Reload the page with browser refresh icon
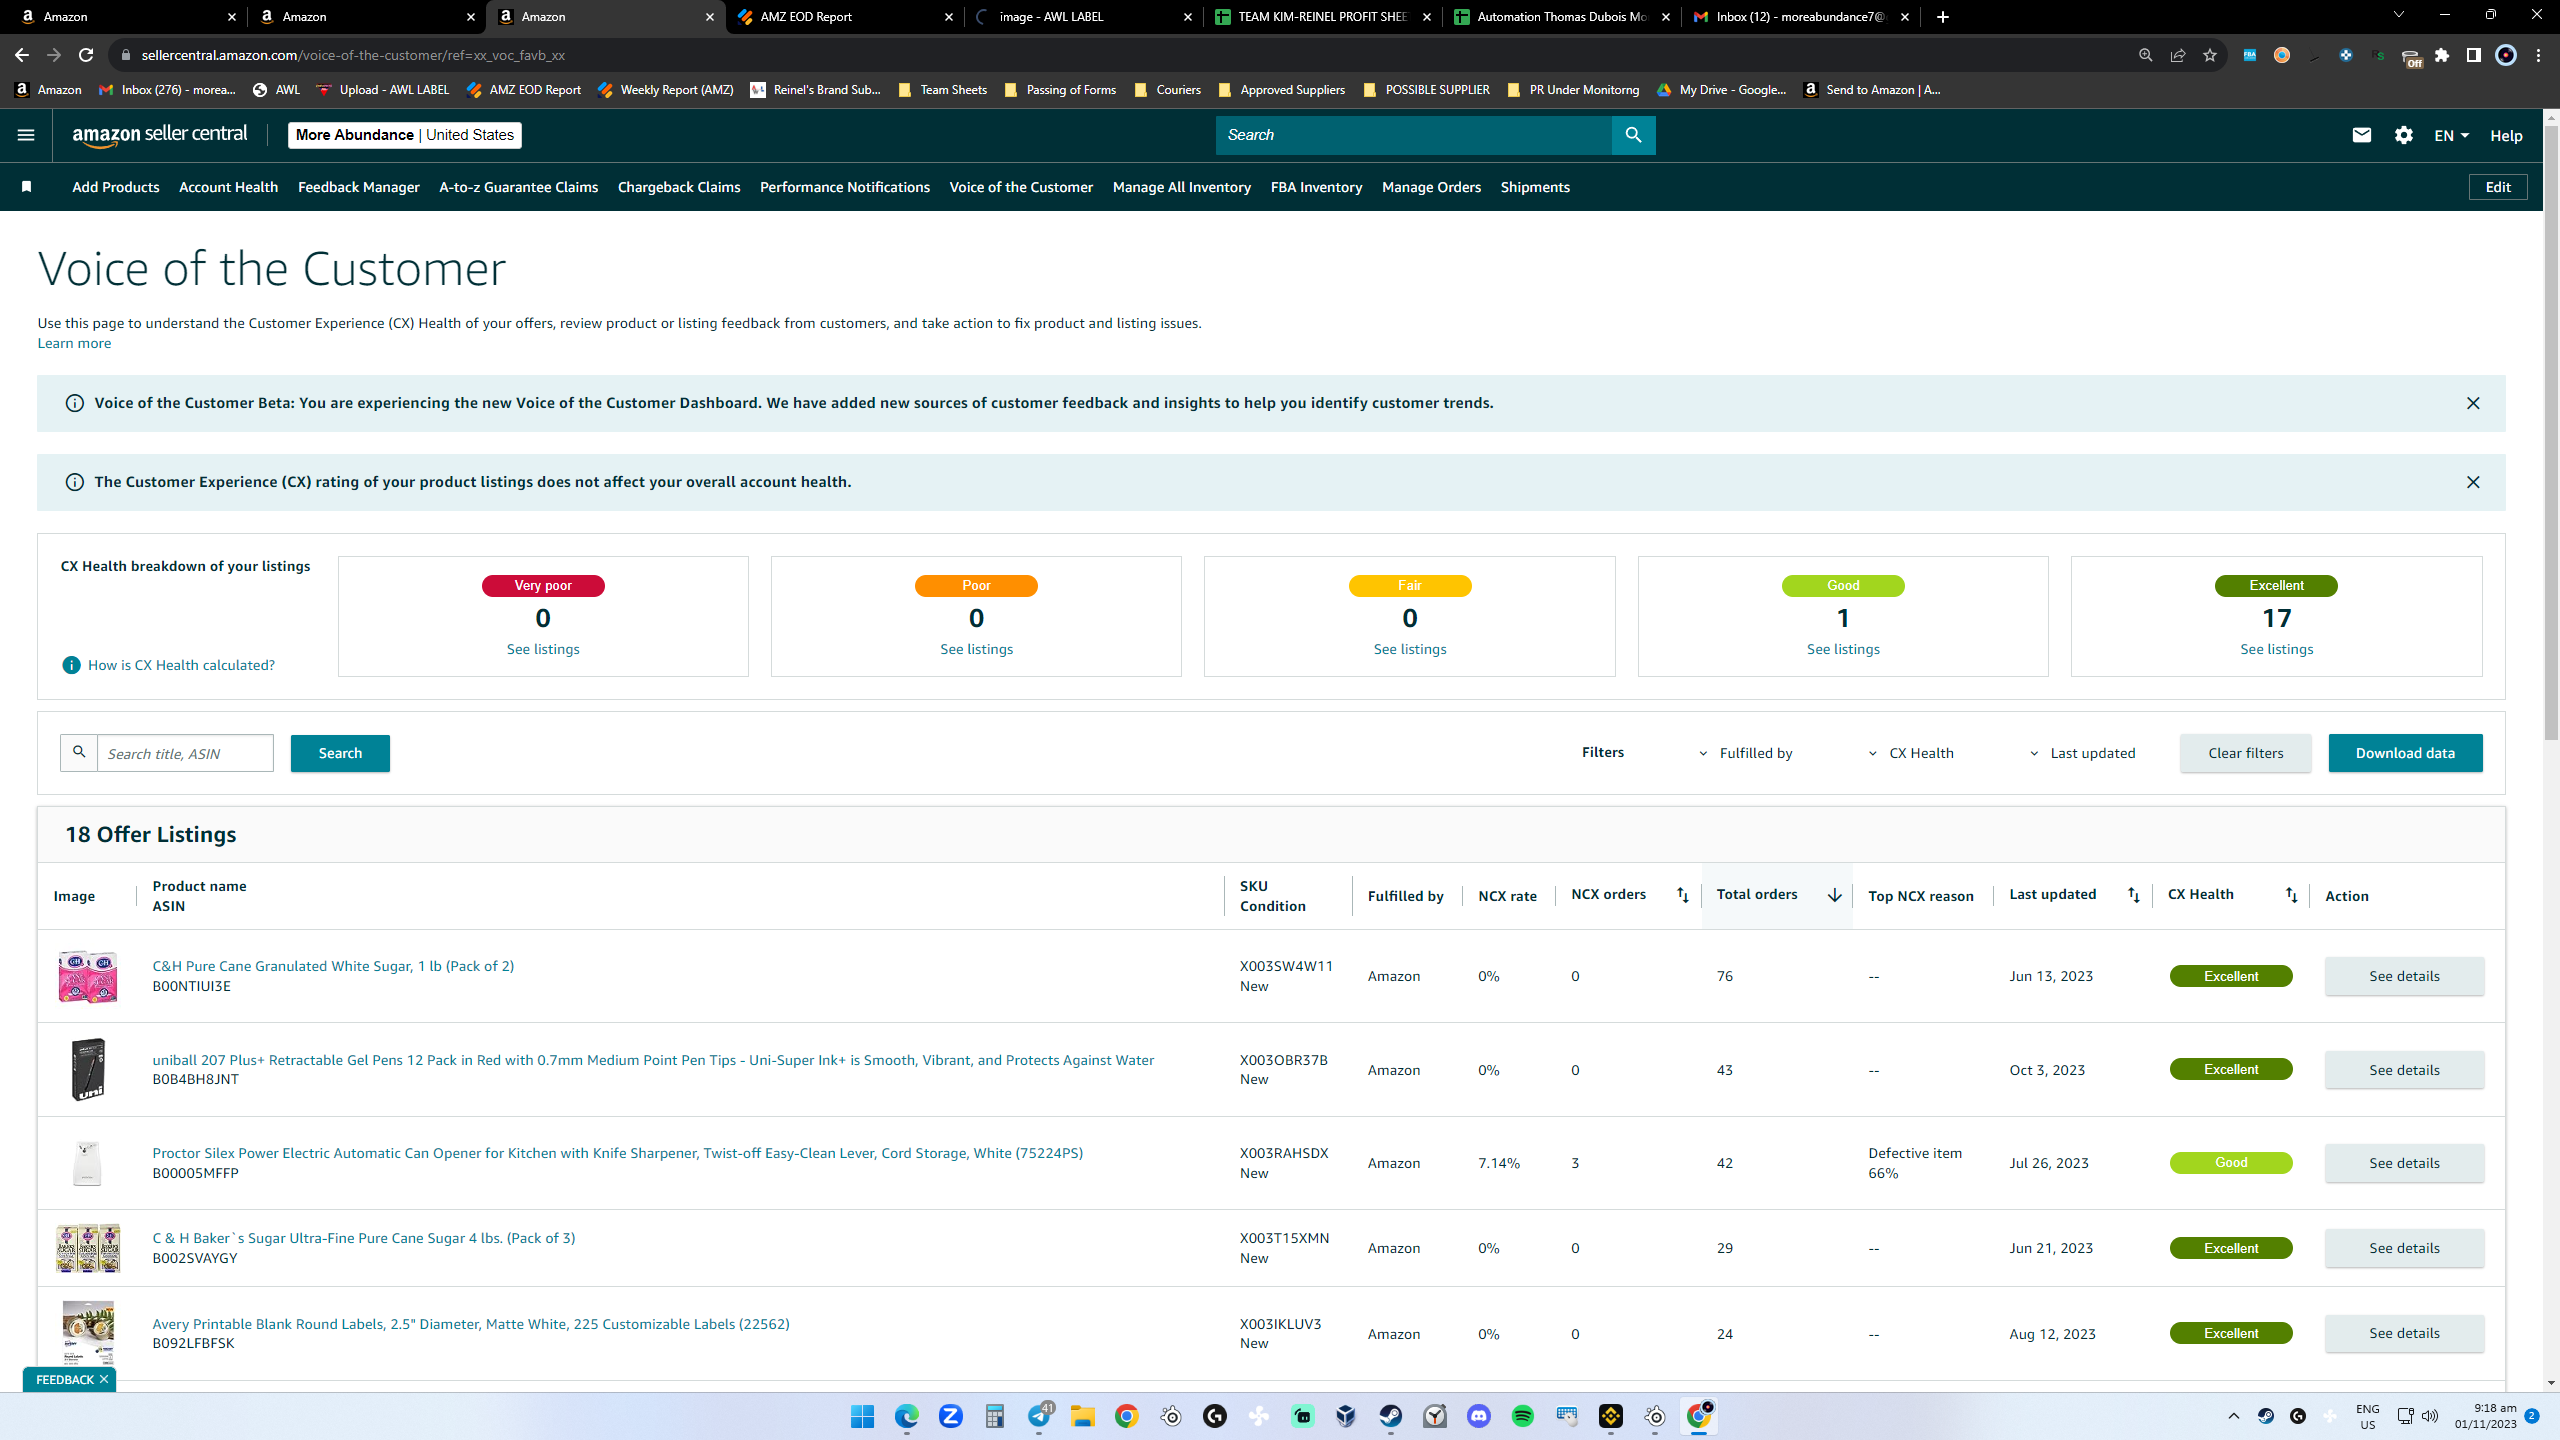2560x1440 pixels. tap(86, 55)
